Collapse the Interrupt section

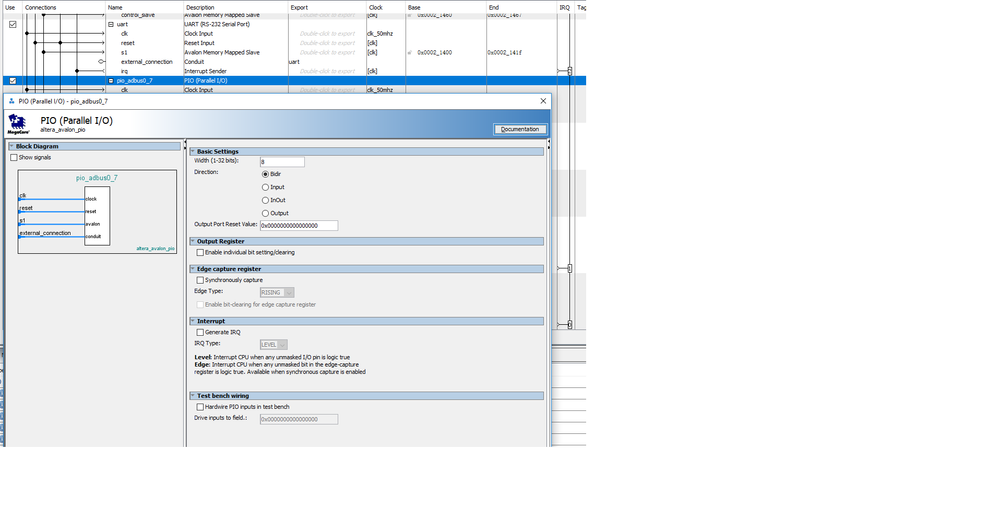tap(192, 321)
